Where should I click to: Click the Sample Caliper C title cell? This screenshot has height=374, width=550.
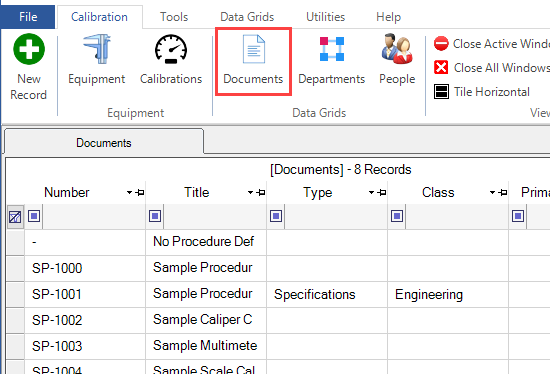(206, 320)
